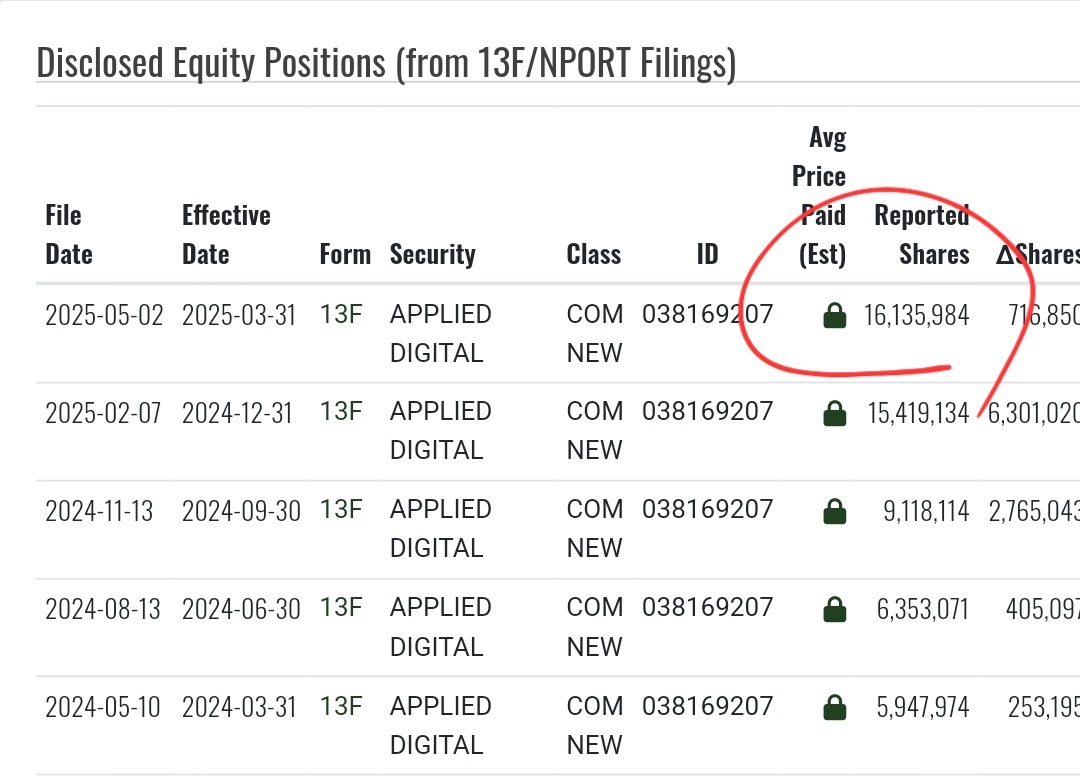Click the Security column header
Image resolution: width=1080 pixels, height=776 pixels.
click(x=433, y=255)
